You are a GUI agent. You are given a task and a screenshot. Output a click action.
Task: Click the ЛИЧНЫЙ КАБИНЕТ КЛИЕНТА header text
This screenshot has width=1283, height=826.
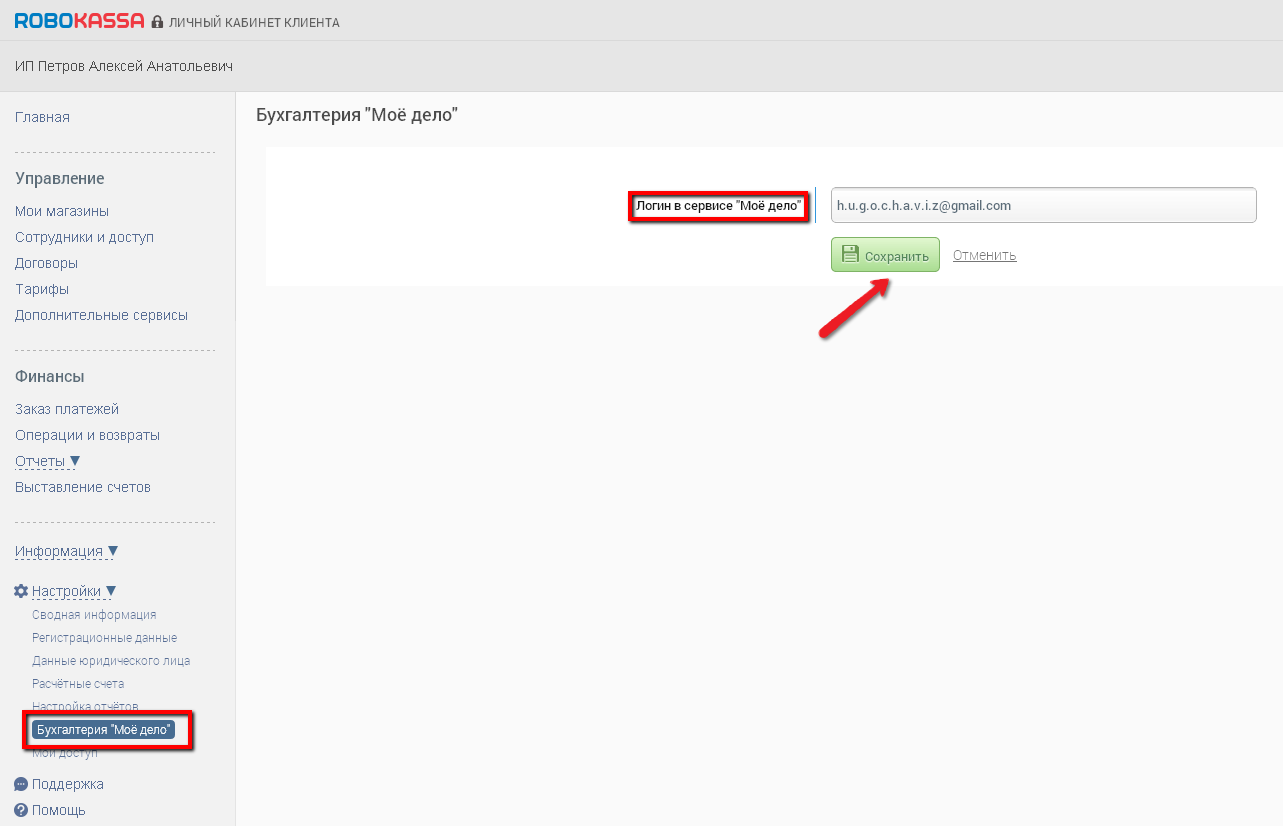[254, 22]
